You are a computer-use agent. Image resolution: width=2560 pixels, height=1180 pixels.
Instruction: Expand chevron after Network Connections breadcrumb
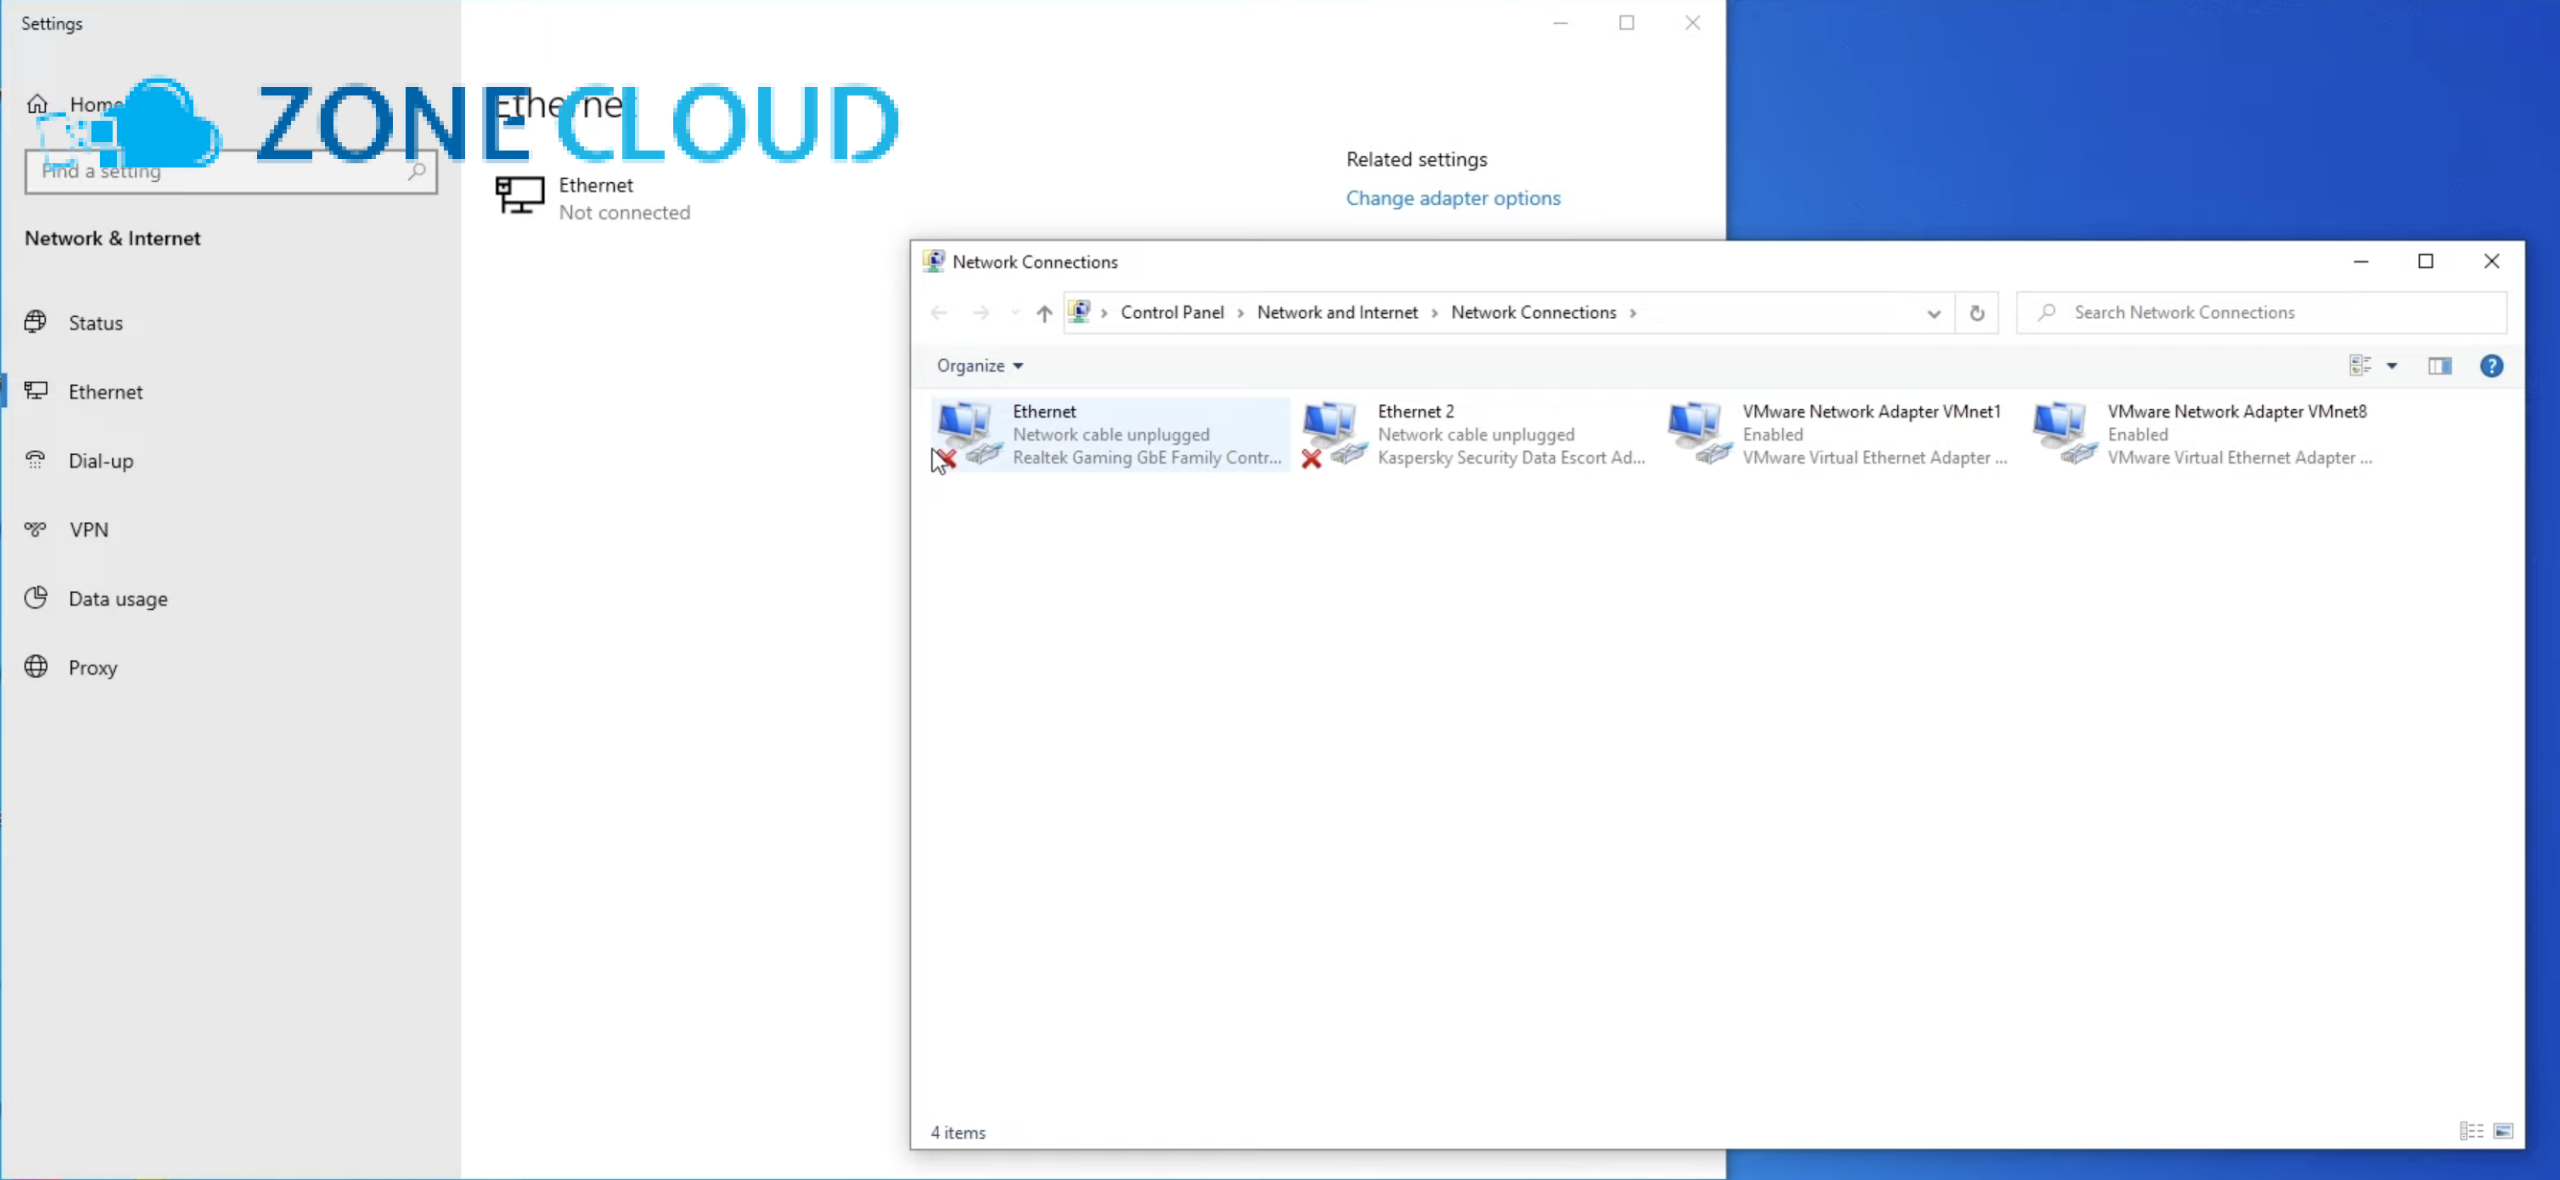tap(1633, 313)
